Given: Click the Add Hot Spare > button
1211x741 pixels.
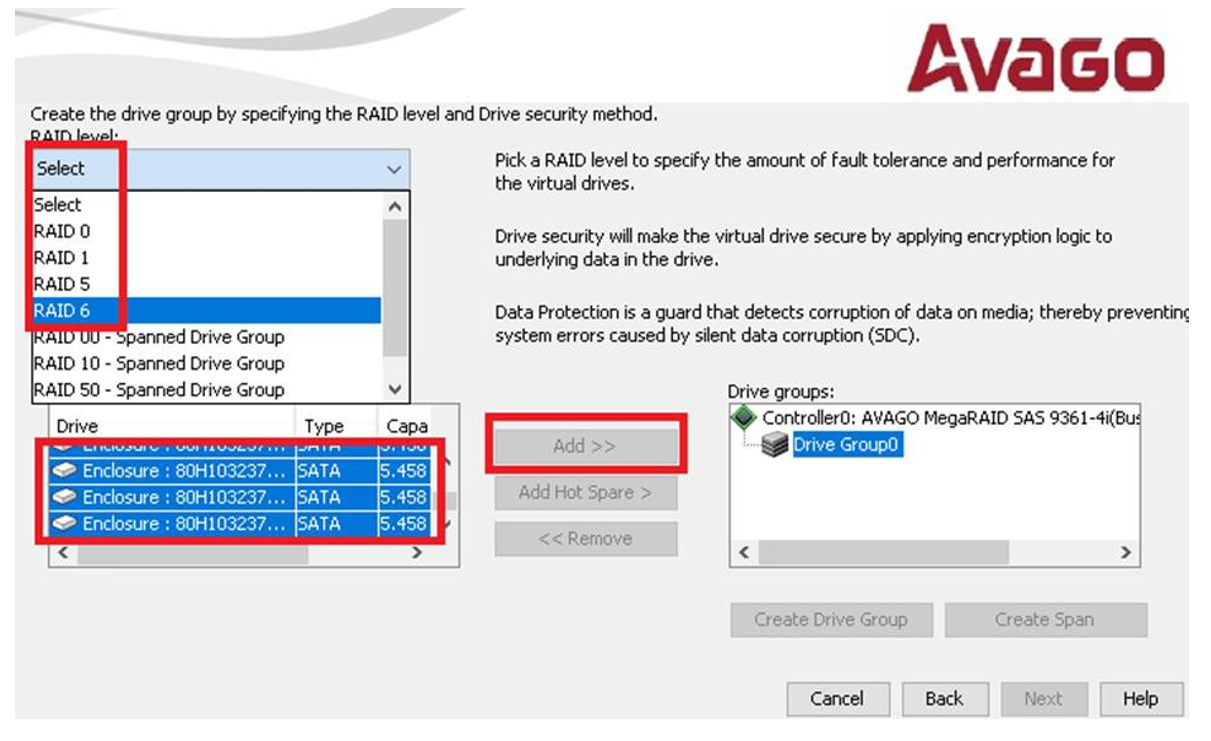Looking at the screenshot, I should pos(586,492).
